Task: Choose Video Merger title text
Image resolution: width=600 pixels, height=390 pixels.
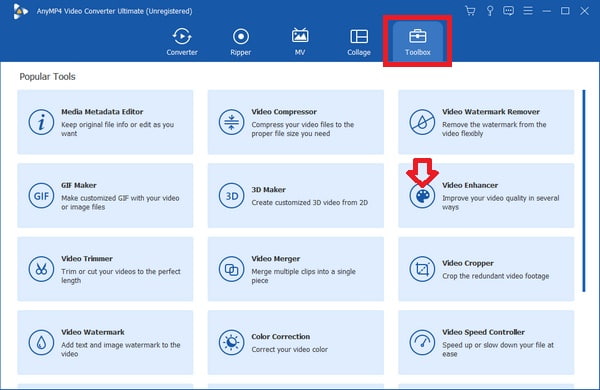Action: [276, 259]
